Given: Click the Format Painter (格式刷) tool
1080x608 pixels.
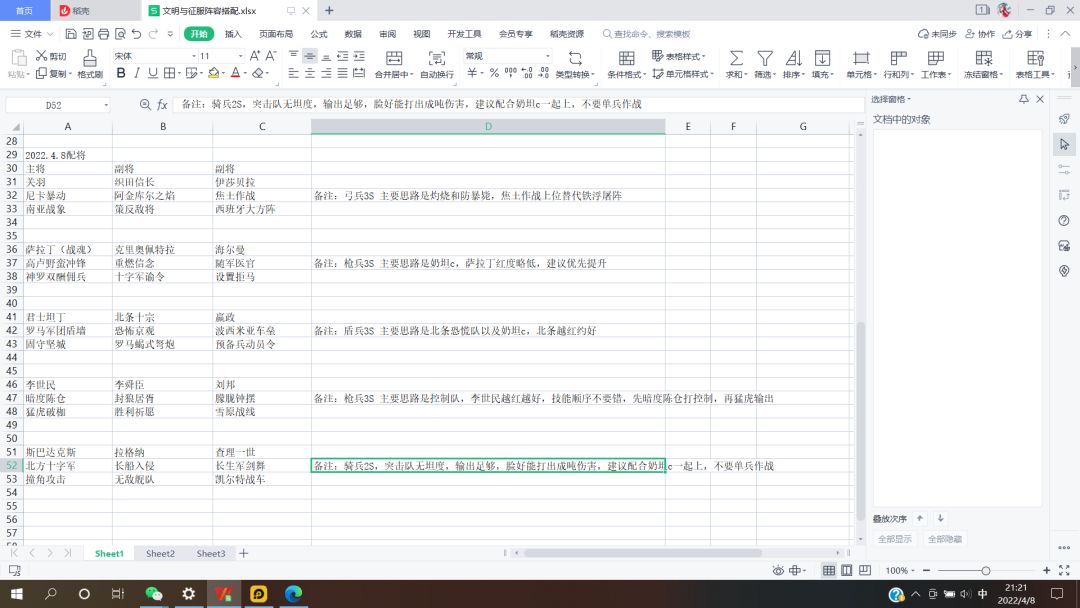Looking at the screenshot, I should 90,64.
